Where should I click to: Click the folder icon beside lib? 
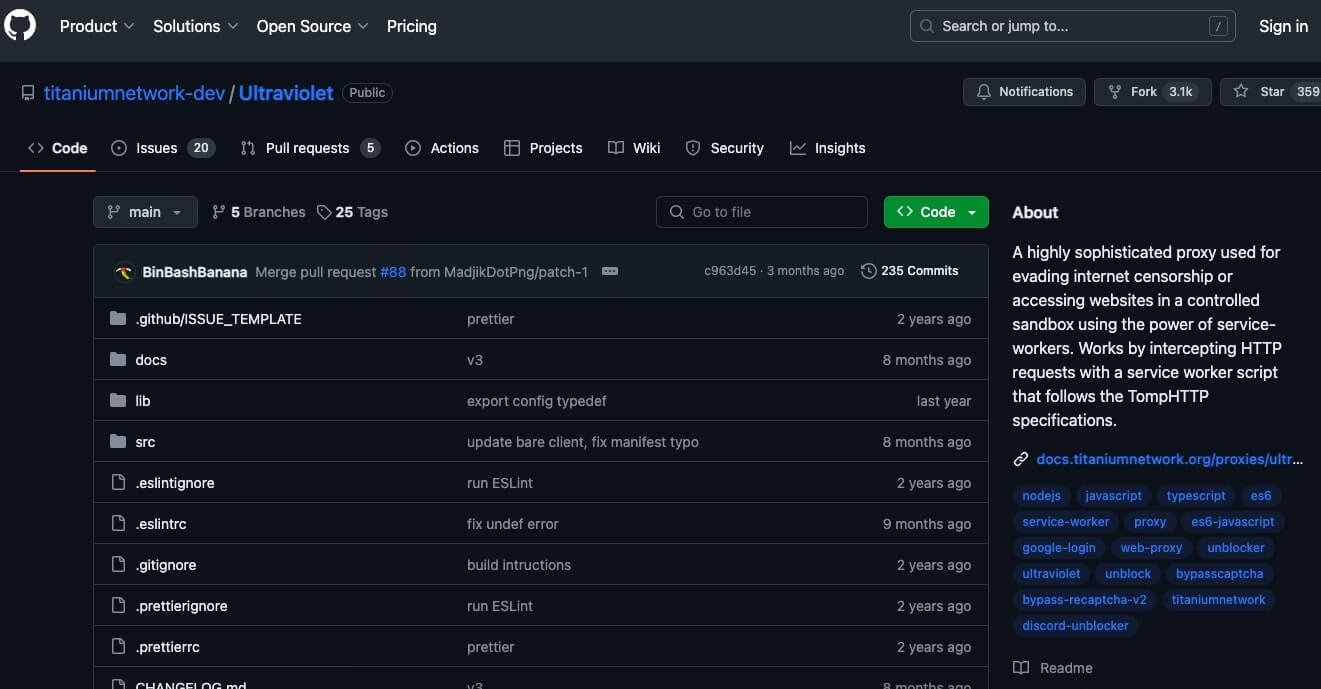tap(118, 401)
